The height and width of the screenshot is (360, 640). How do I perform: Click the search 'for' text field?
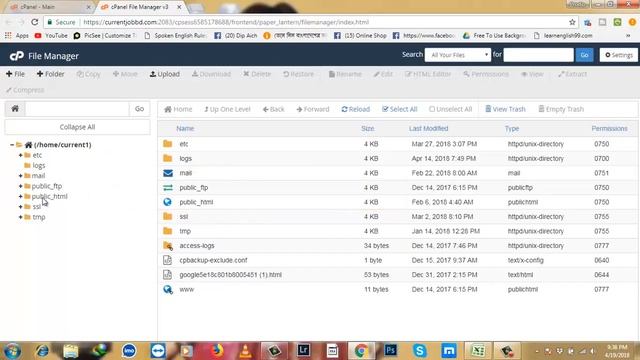click(x=538, y=55)
